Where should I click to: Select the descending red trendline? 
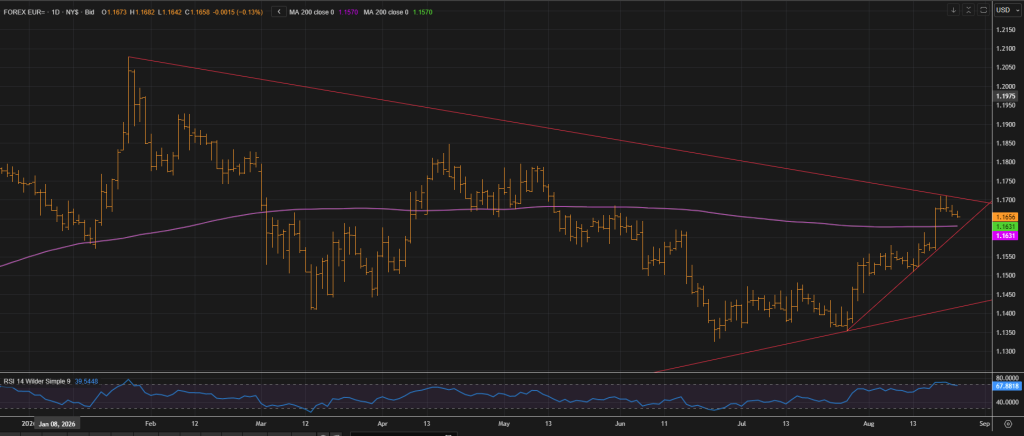click(x=560, y=130)
